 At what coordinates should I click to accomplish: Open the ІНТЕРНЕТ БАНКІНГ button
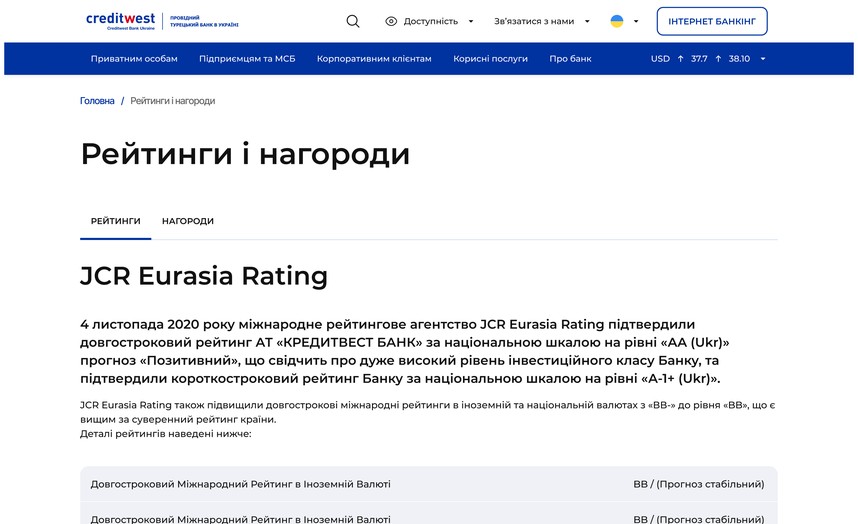coord(712,21)
